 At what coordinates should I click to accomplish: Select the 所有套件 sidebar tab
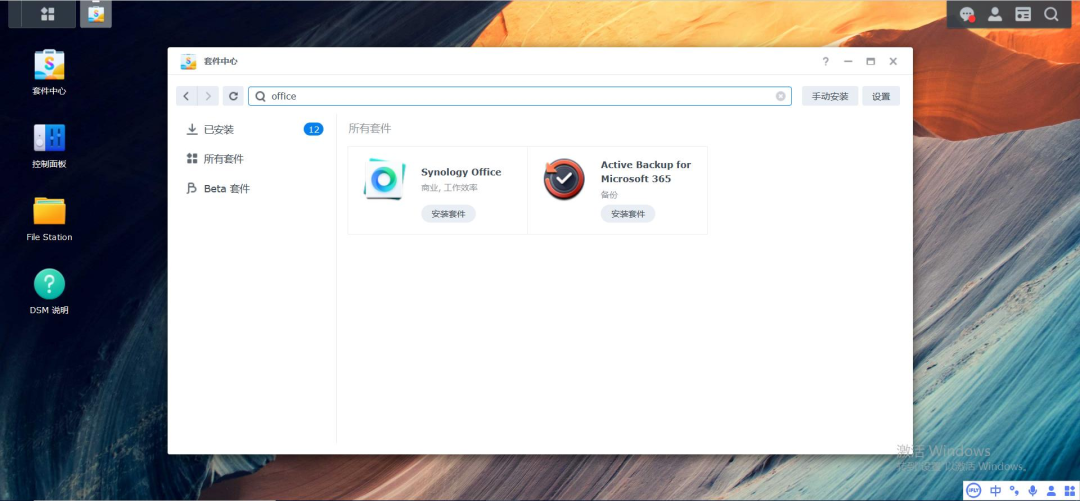coord(223,159)
